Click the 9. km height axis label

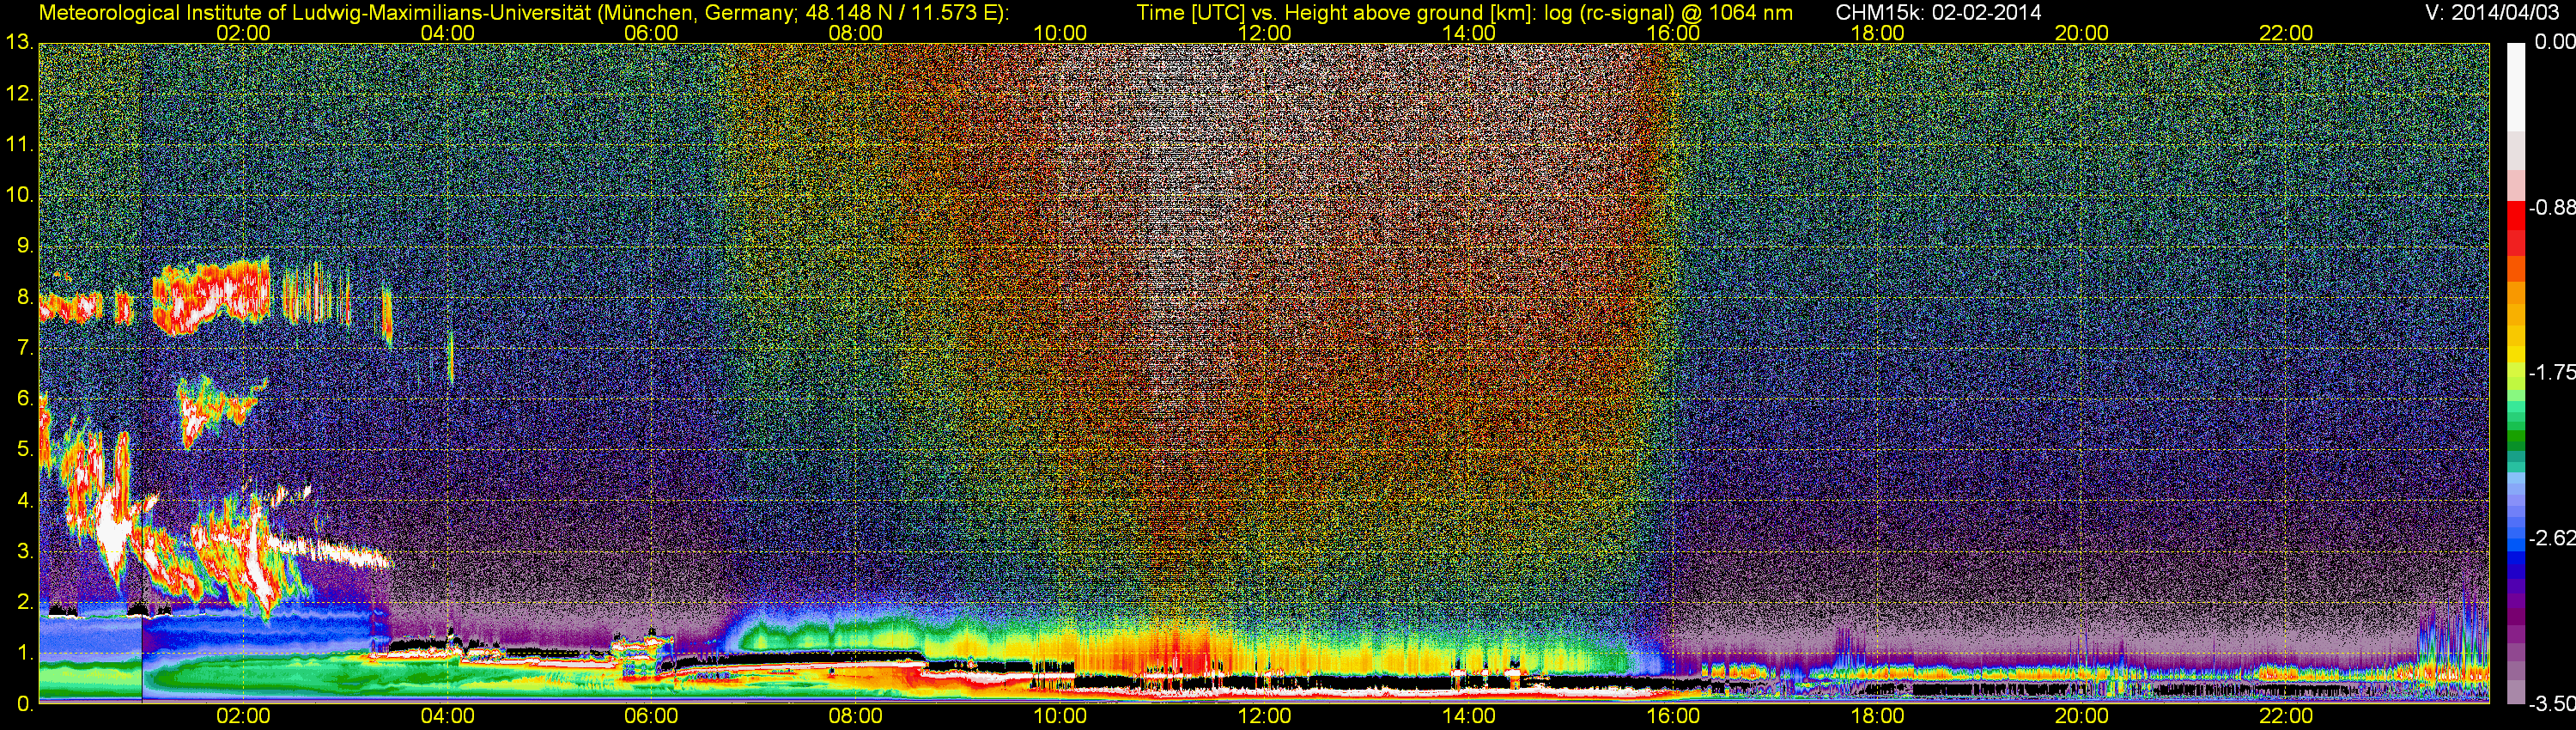click(x=25, y=246)
